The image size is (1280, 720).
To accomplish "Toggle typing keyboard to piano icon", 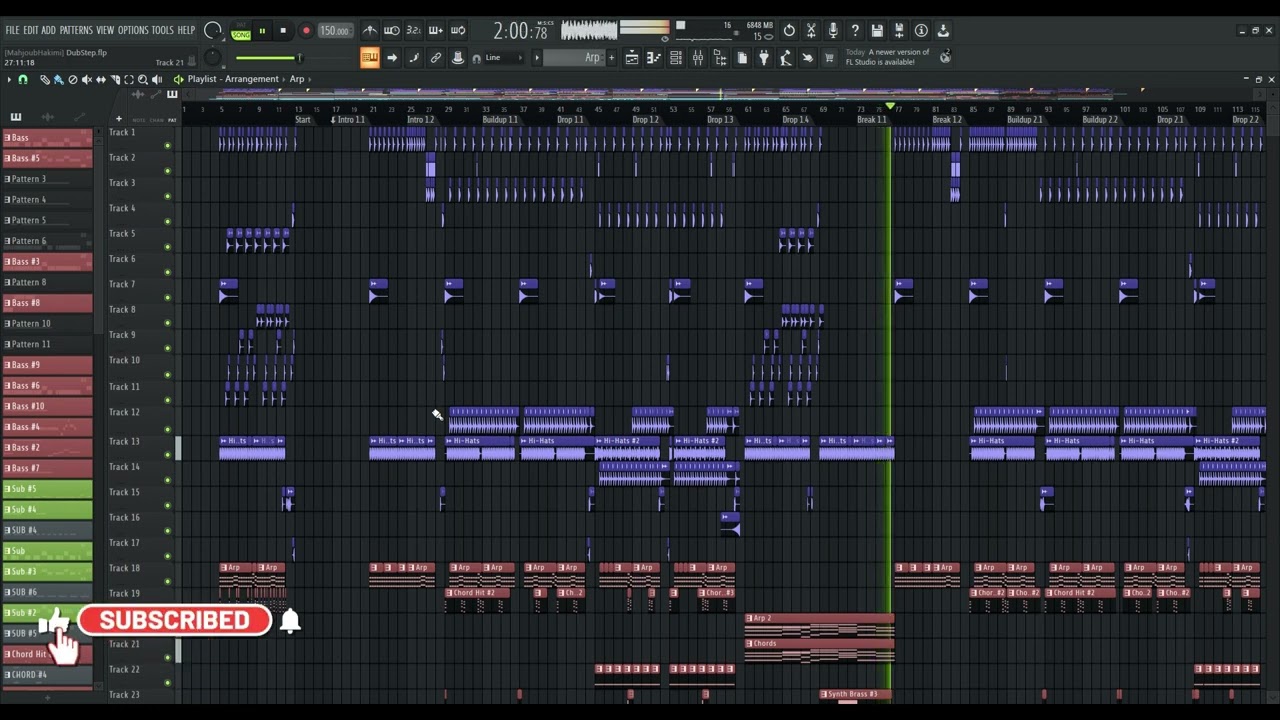I will [x=369, y=58].
